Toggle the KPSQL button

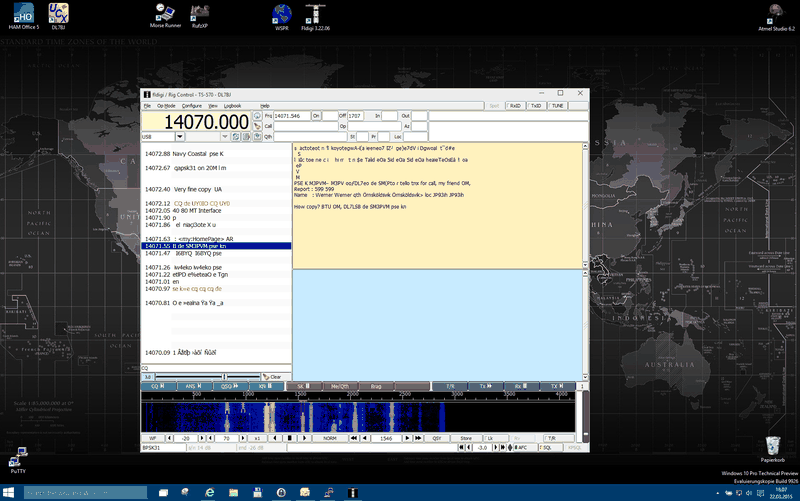[575, 447]
